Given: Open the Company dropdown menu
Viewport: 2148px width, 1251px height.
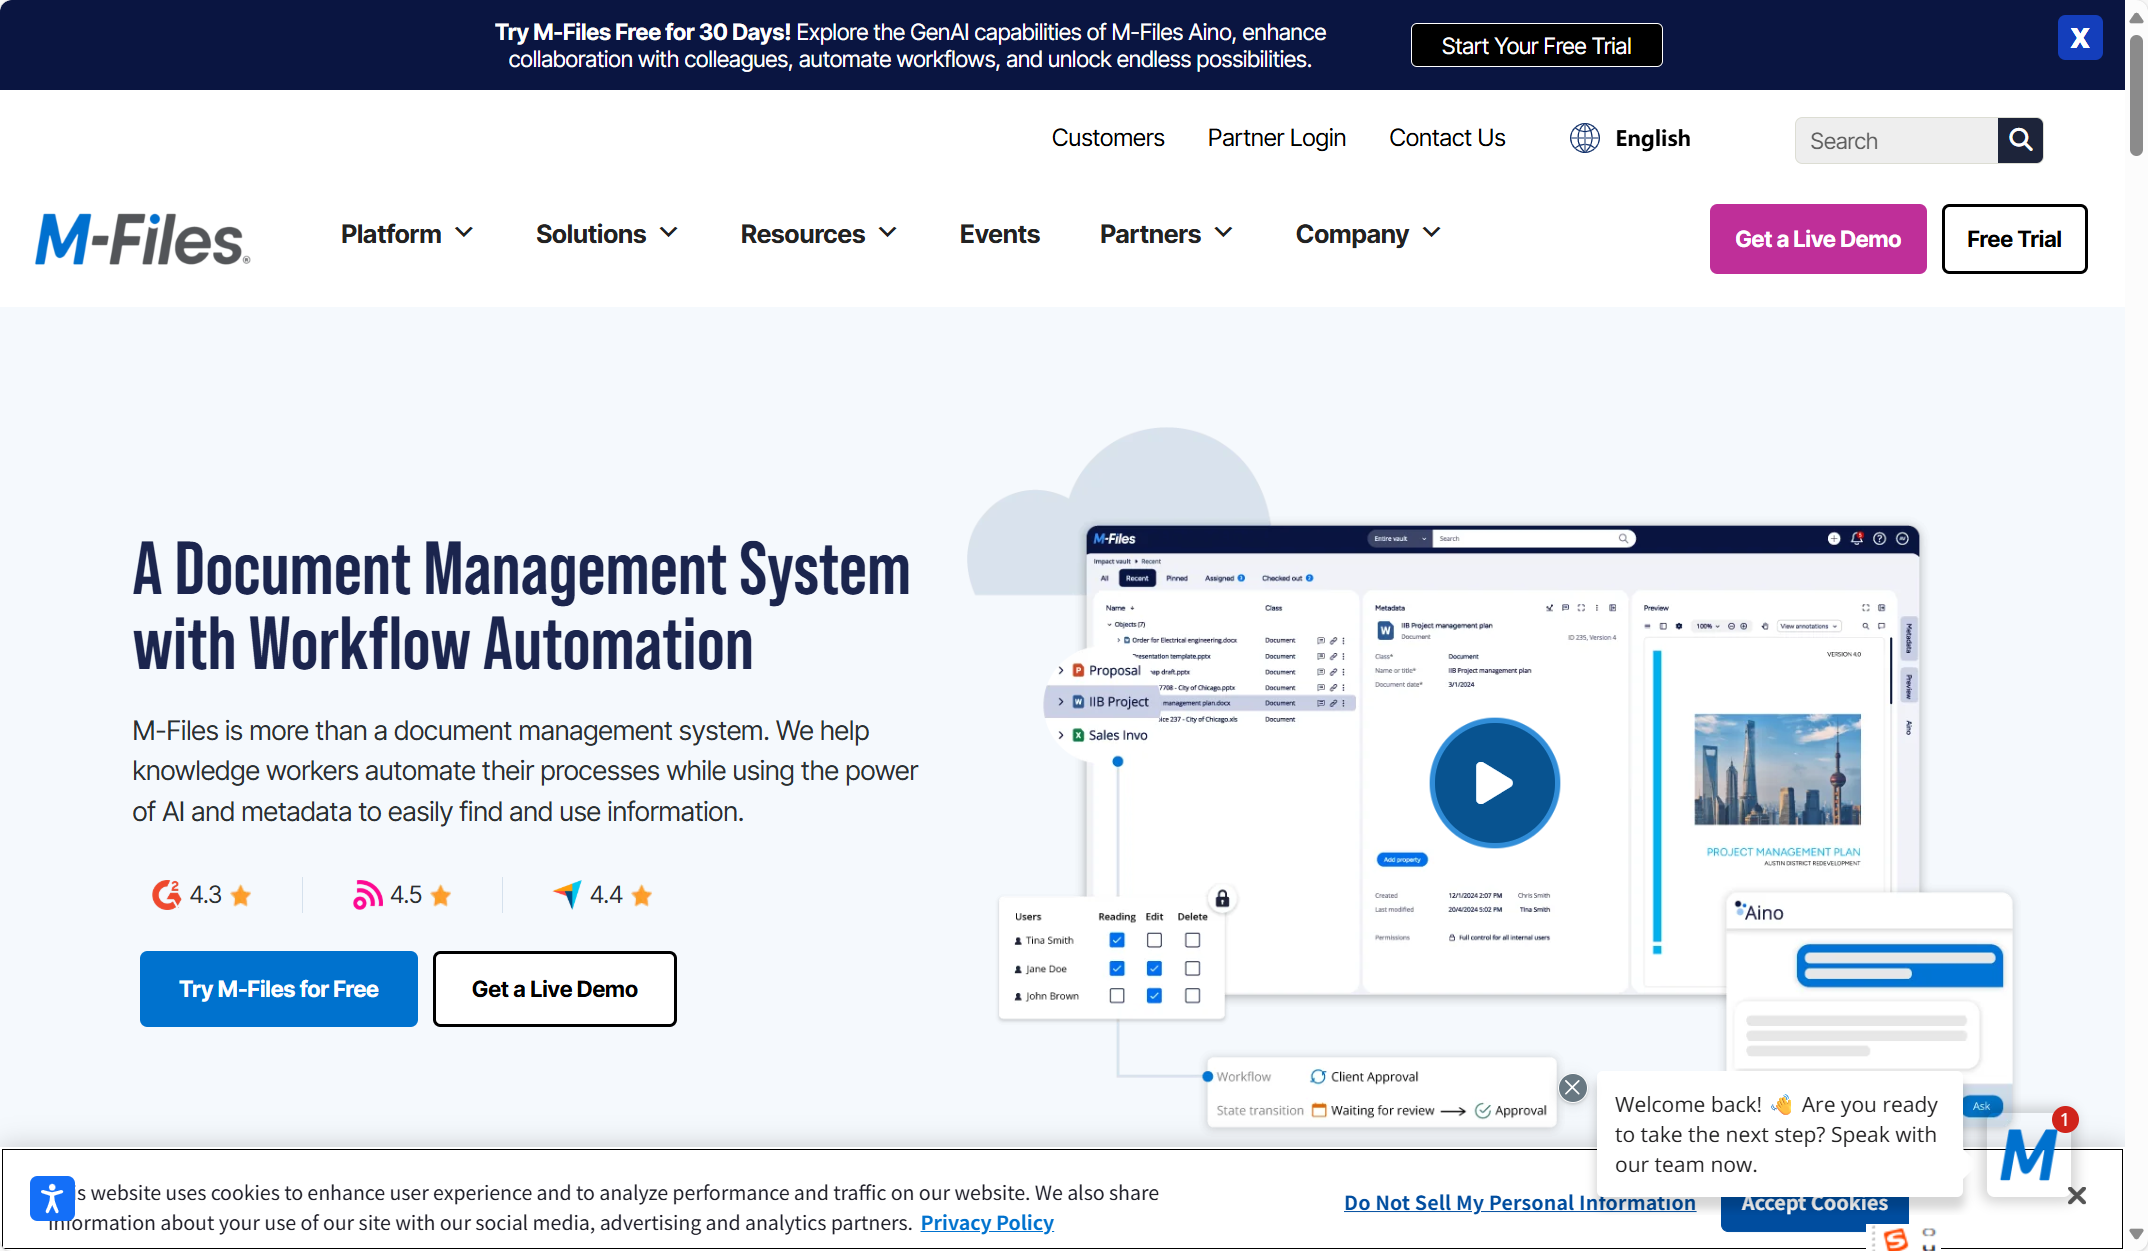Looking at the screenshot, I should click(1367, 234).
